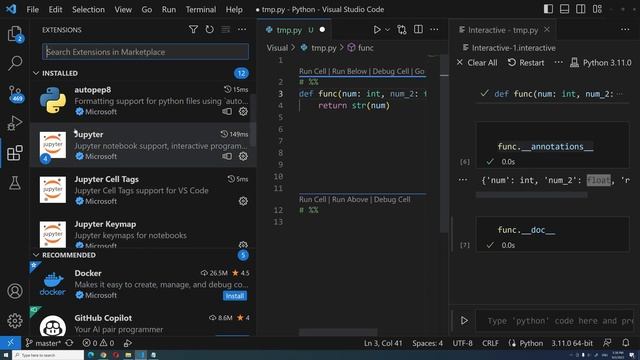The image size is (640, 360).
Task: Refresh the extensions list
Action: [x=209, y=29]
